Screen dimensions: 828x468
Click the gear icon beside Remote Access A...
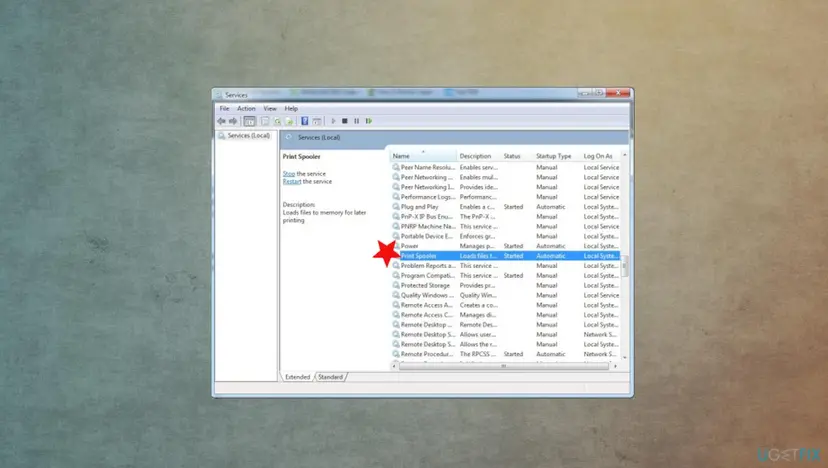(396, 305)
